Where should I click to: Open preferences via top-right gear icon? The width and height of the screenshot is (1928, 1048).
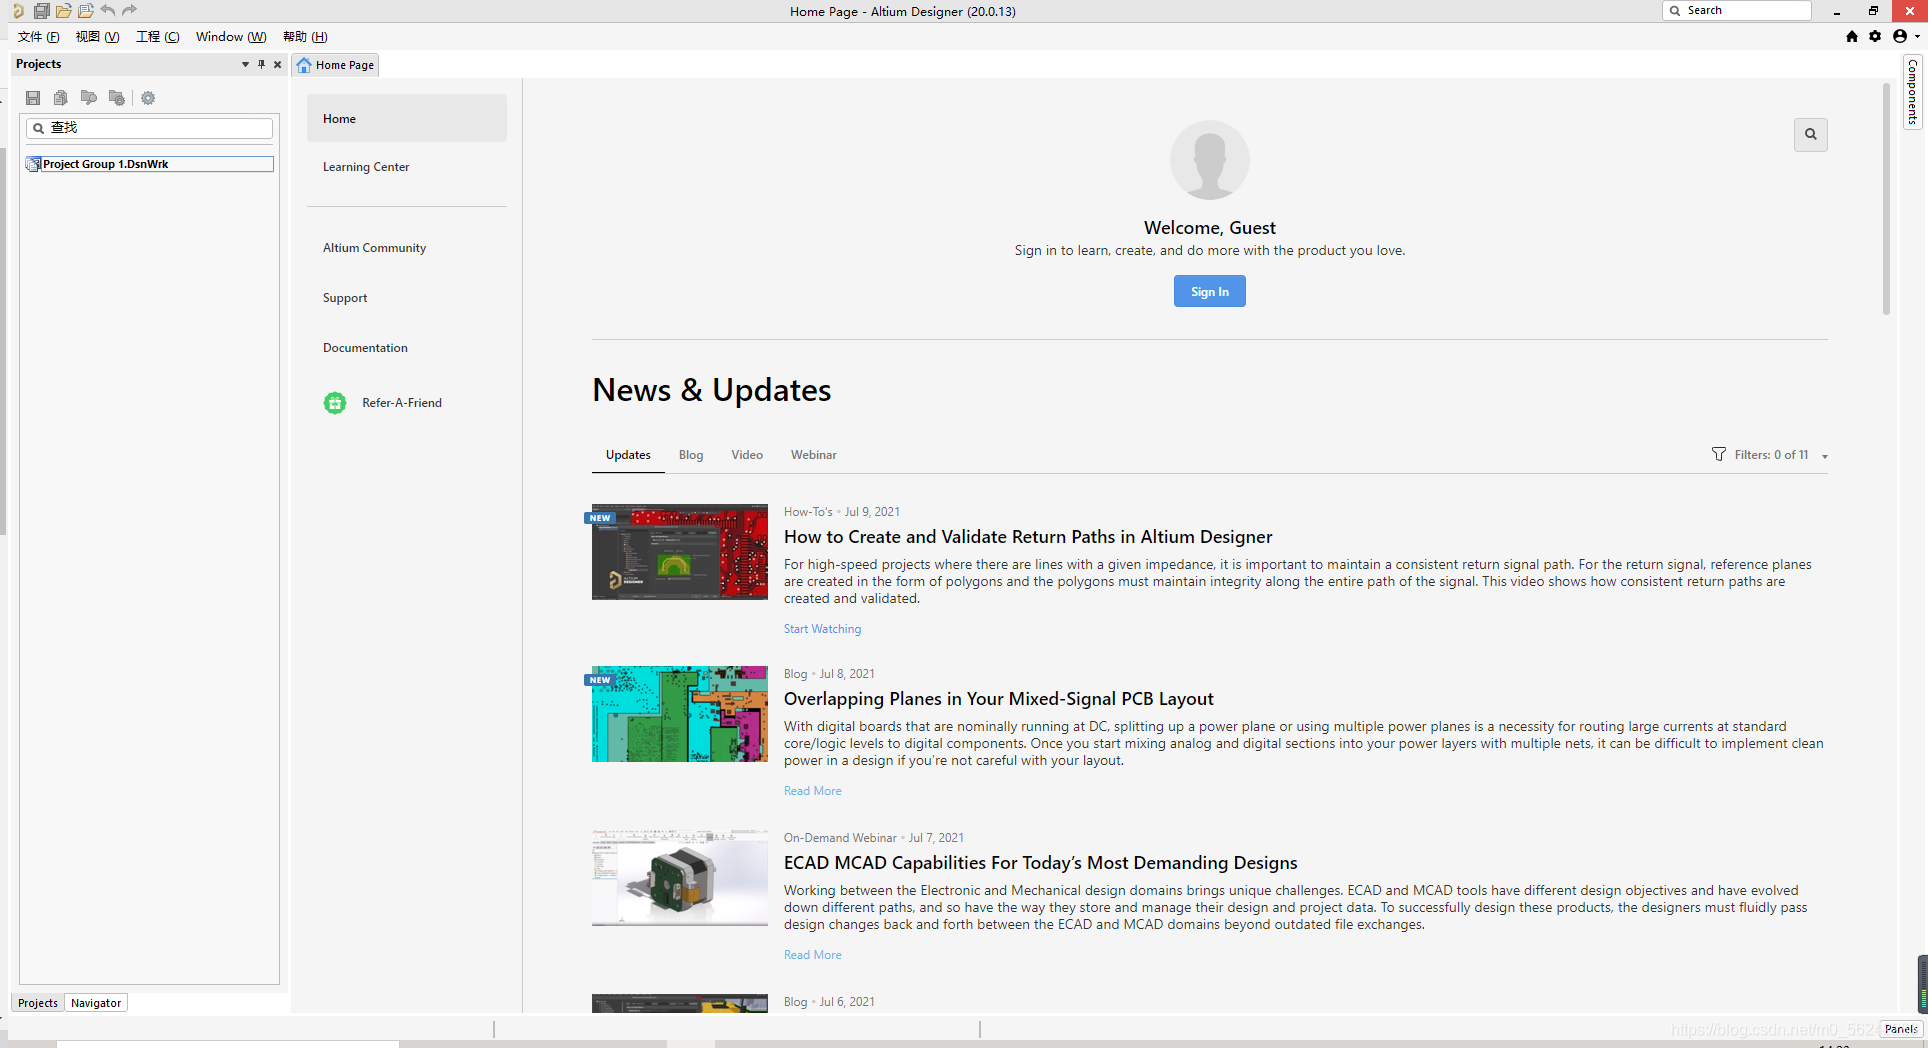click(1875, 36)
